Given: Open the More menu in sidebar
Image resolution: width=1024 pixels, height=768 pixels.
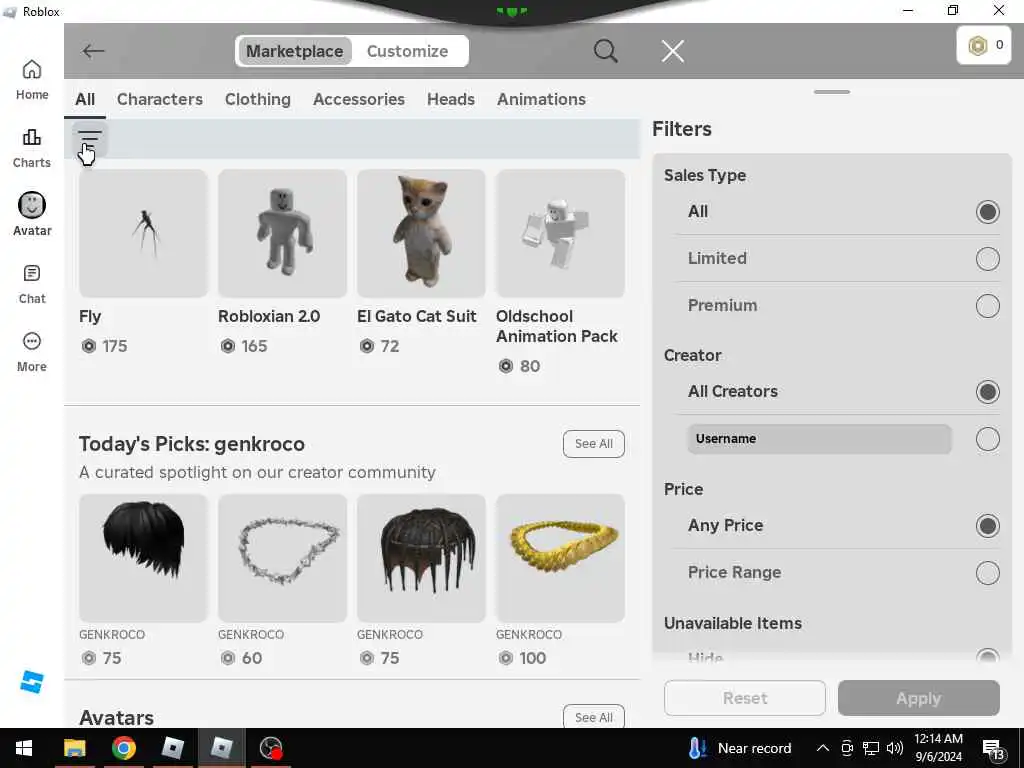Looking at the screenshot, I should tap(31, 352).
